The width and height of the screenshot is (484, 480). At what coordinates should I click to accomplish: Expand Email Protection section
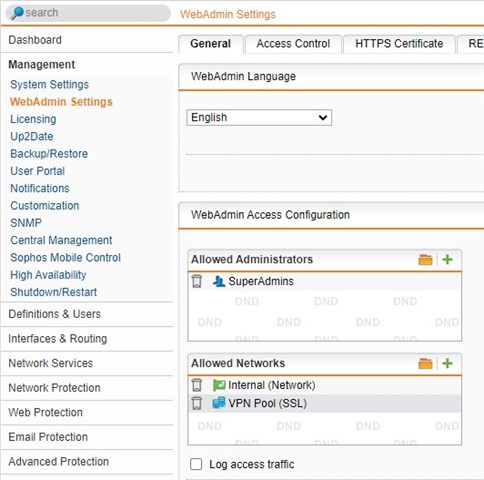(x=48, y=437)
